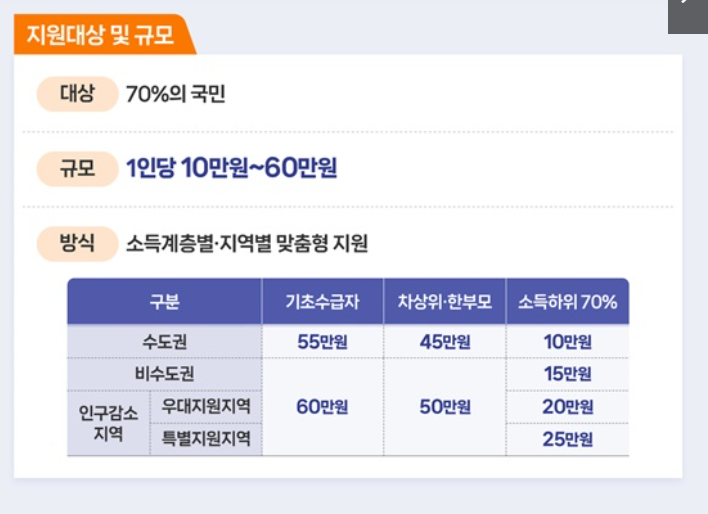The image size is (708, 514).
Task: Select the 25만원 table cell
Action: pyautogui.click(x=568, y=439)
